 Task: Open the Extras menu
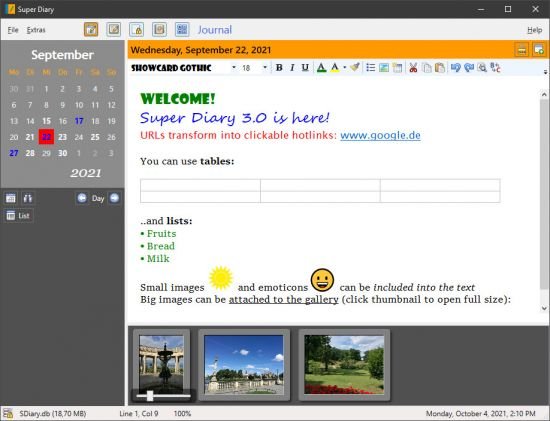(36, 30)
